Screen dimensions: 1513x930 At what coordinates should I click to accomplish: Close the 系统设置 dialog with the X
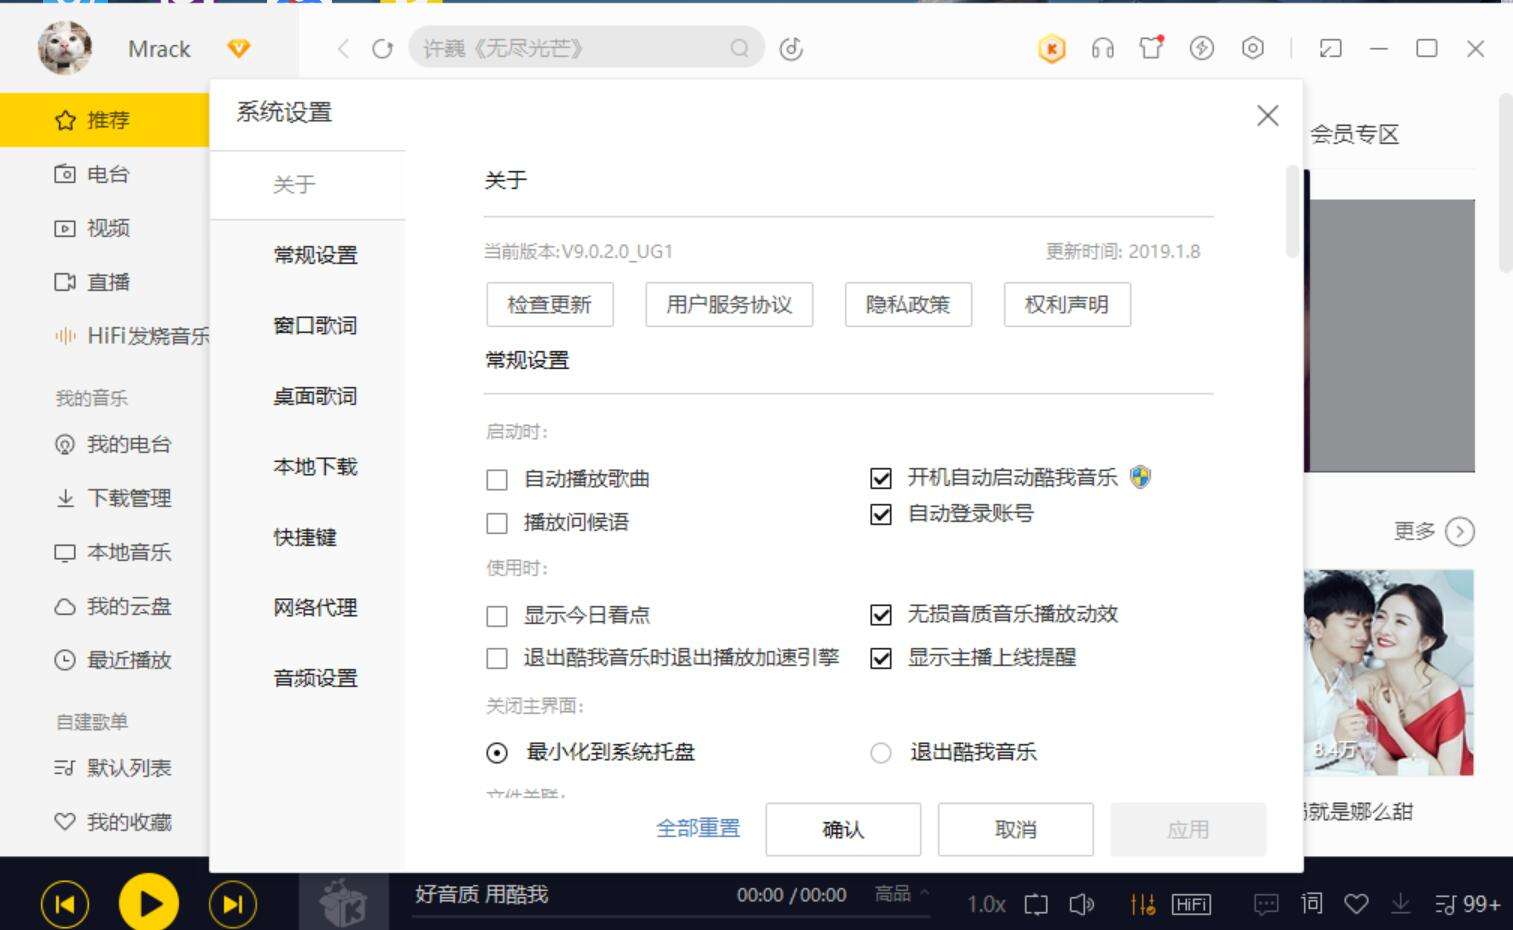1267,116
